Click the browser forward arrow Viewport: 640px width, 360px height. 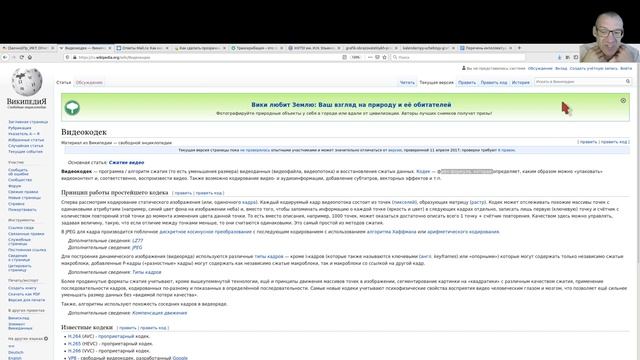click(x=13, y=58)
